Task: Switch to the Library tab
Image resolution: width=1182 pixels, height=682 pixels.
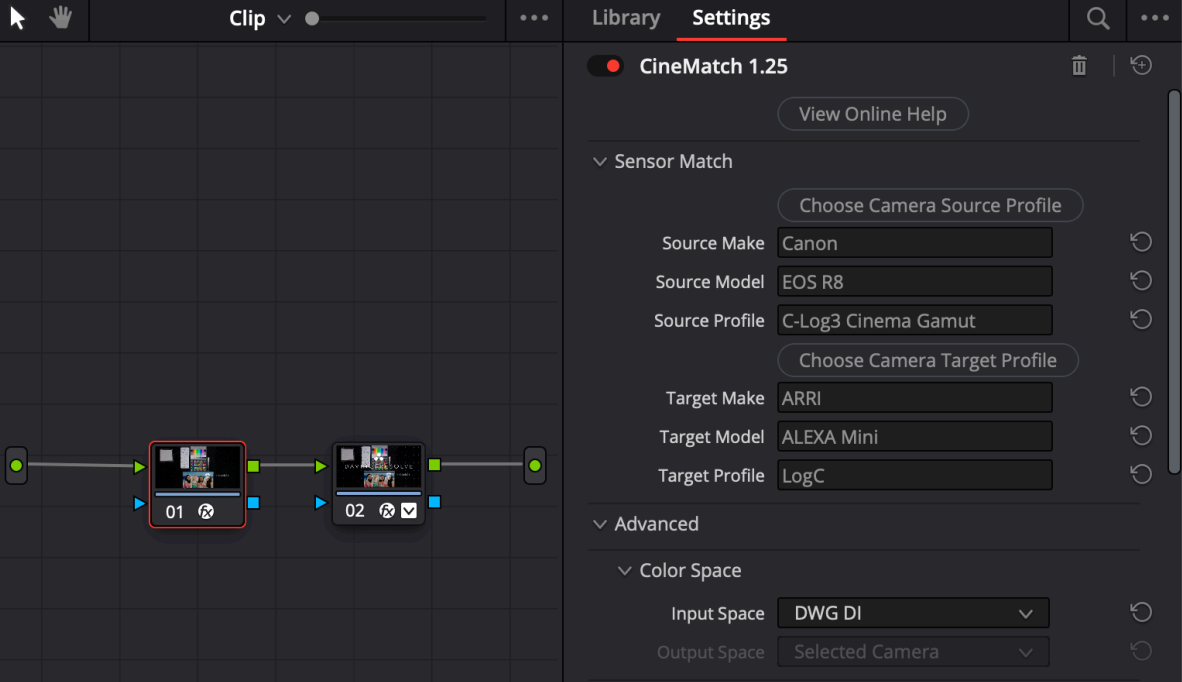Action: (626, 18)
